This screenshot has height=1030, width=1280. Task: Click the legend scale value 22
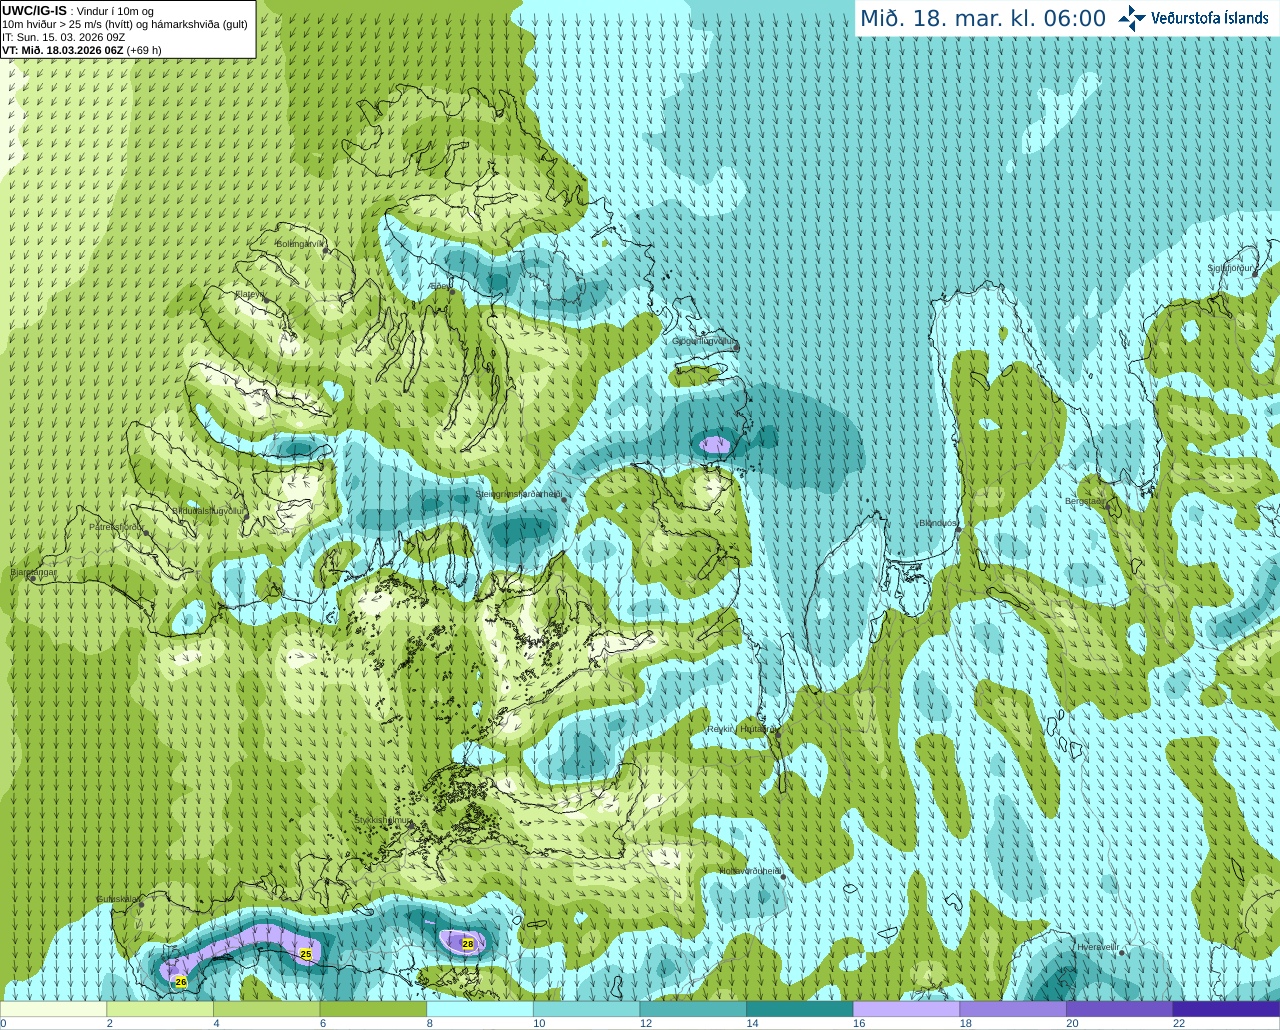[x=1179, y=1023]
